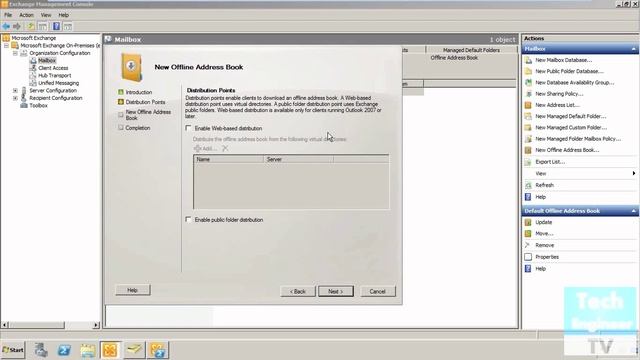The image size is (640, 360).
Task: Switch to Managed Default Folders tab
Action: [x=471, y=50]
